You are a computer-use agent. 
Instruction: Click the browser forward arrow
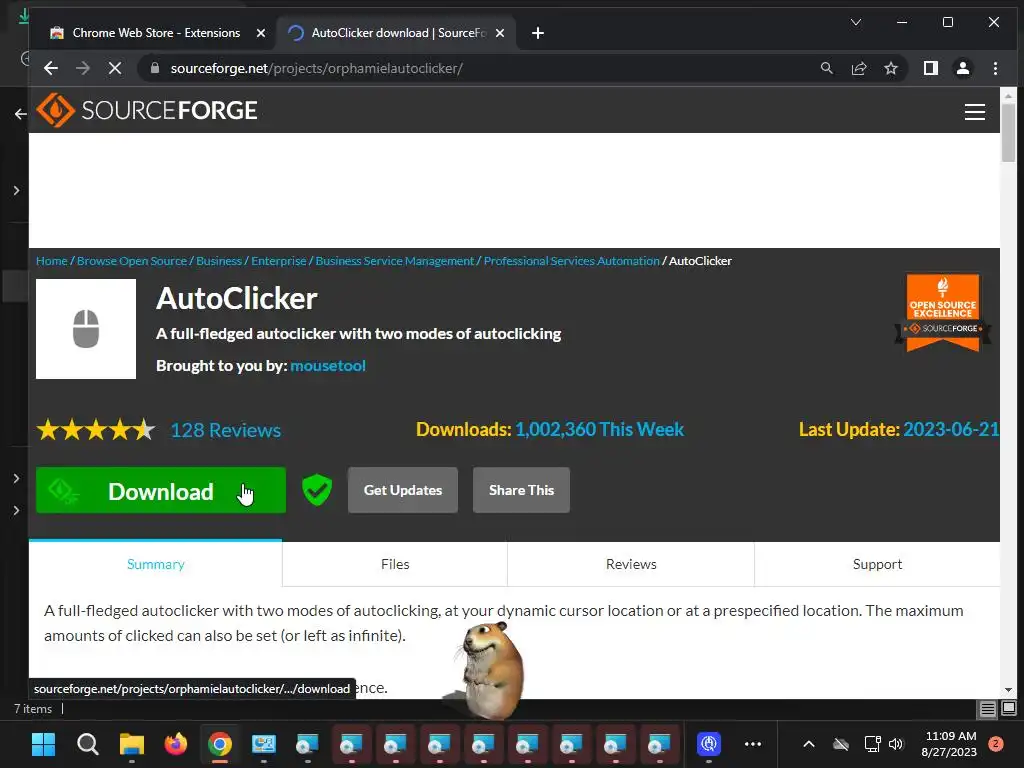82,68
